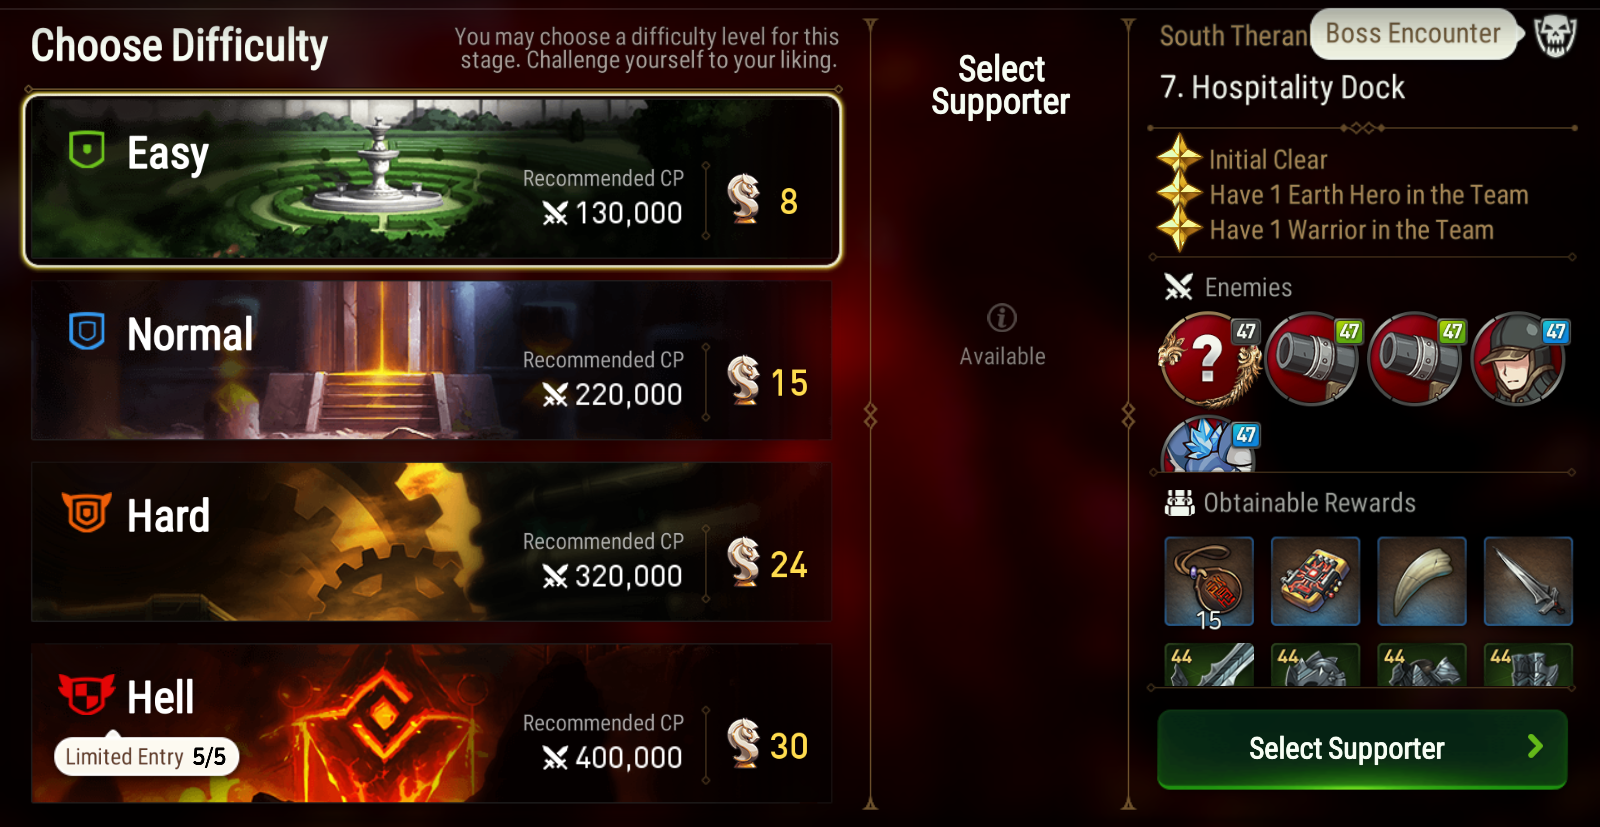View the fang claw reward item

[x=1422, y=582]
